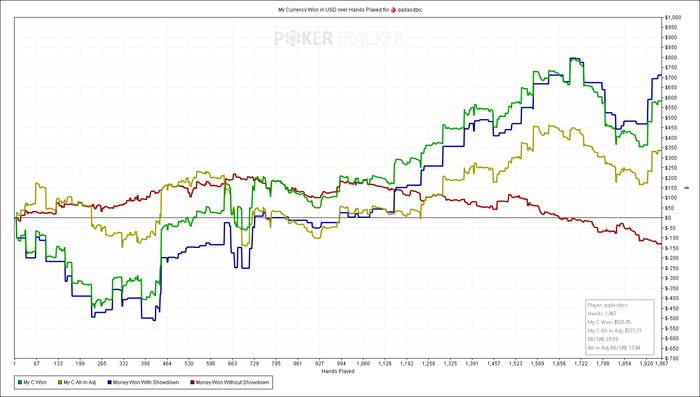Click the $0 y-axis label
700x397 pixels.
[669, 218]
